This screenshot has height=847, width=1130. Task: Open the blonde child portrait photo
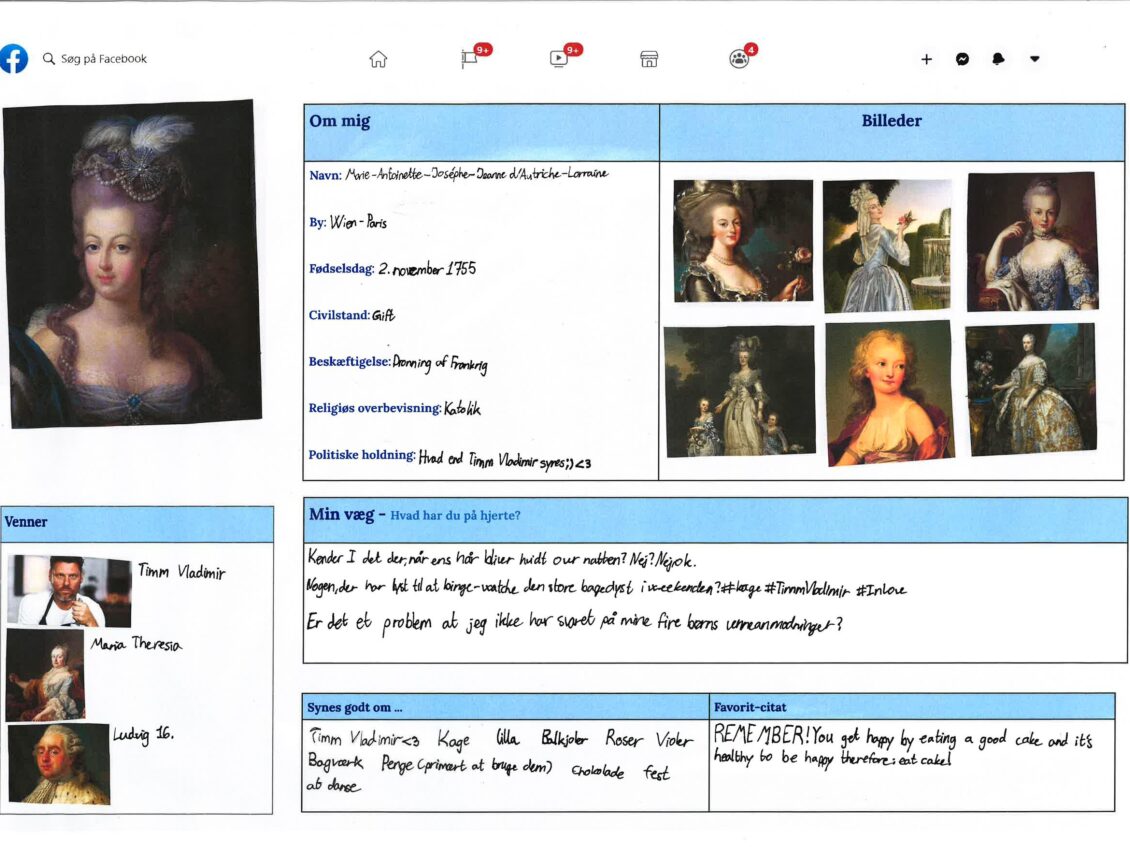[x=889, y=393]
